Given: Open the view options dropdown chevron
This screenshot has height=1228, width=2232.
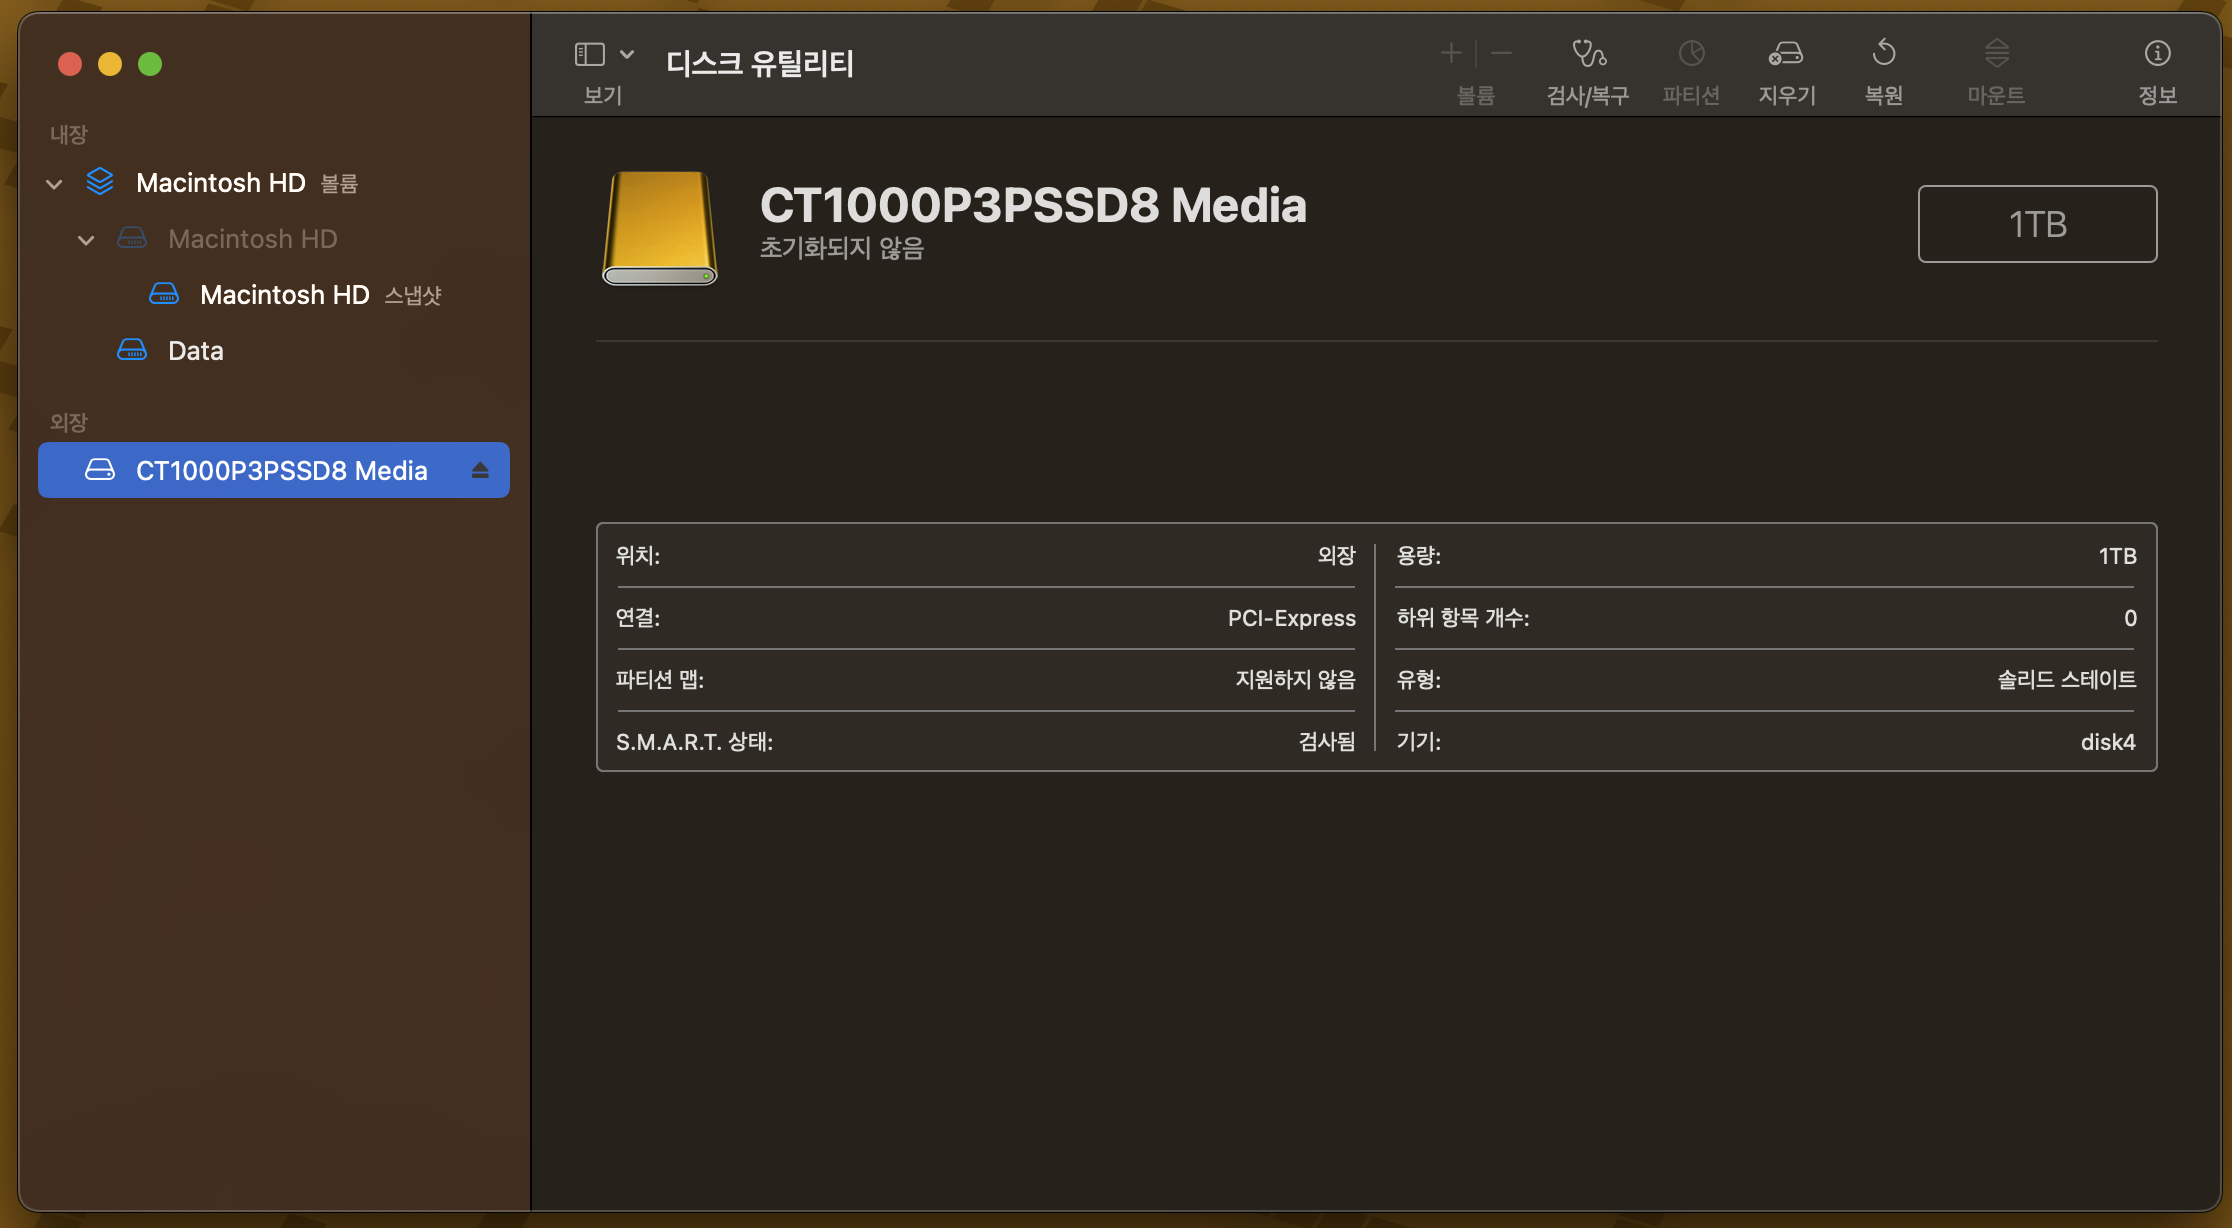Looking at the screenshot, I should click(627, 54).
